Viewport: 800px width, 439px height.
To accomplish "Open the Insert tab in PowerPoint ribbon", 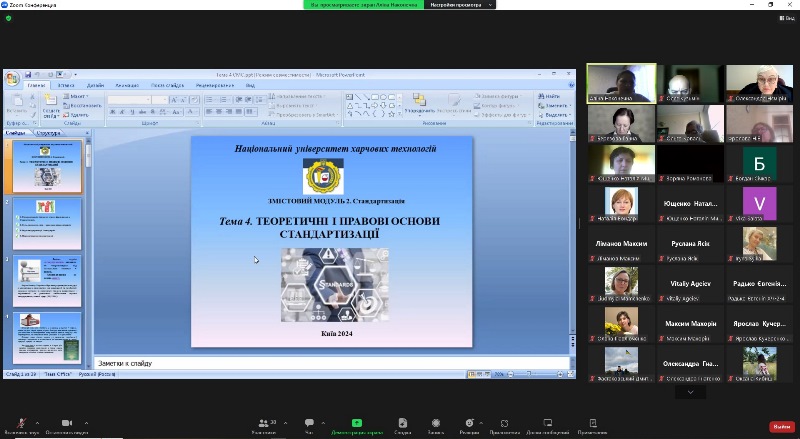I will tap(66, 86).
